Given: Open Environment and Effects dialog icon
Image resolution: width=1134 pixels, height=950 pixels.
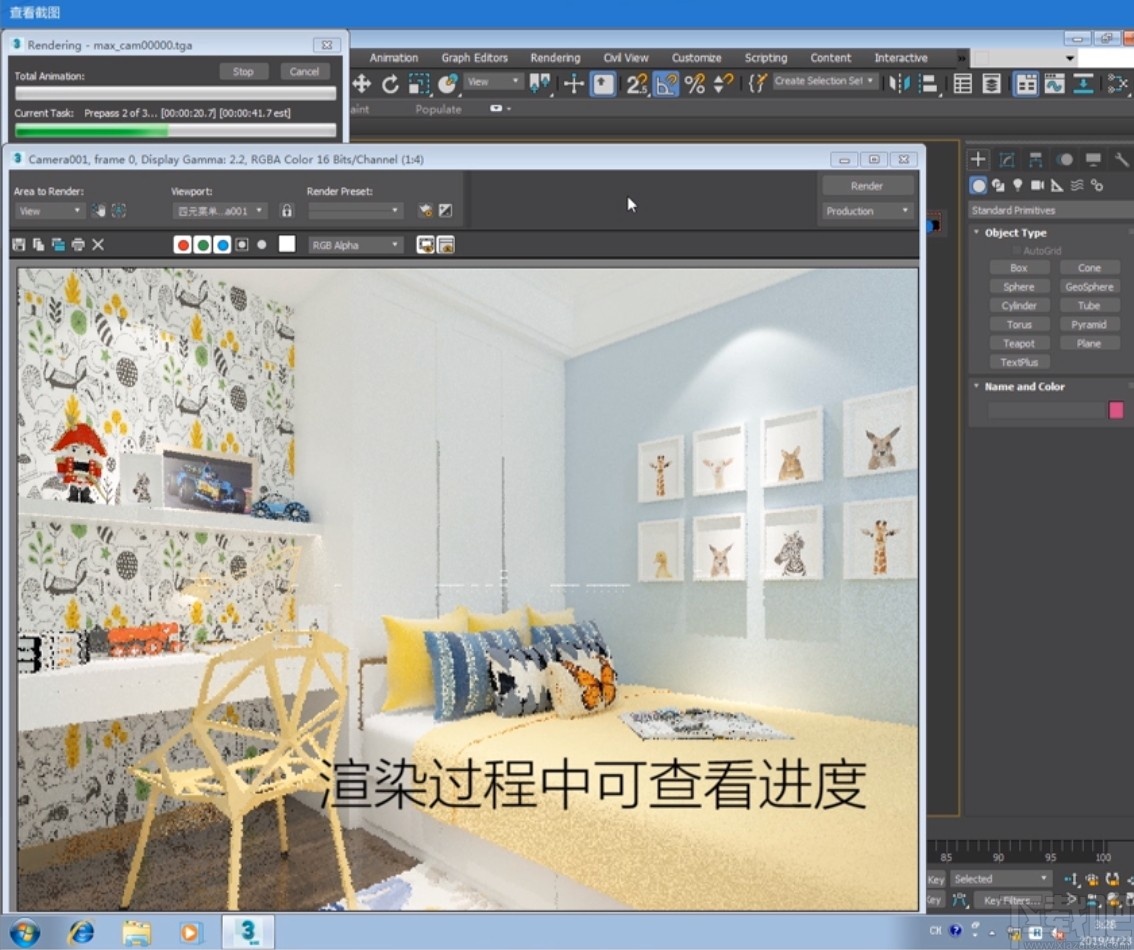Looking at the screenshot, I should [446, 210].
